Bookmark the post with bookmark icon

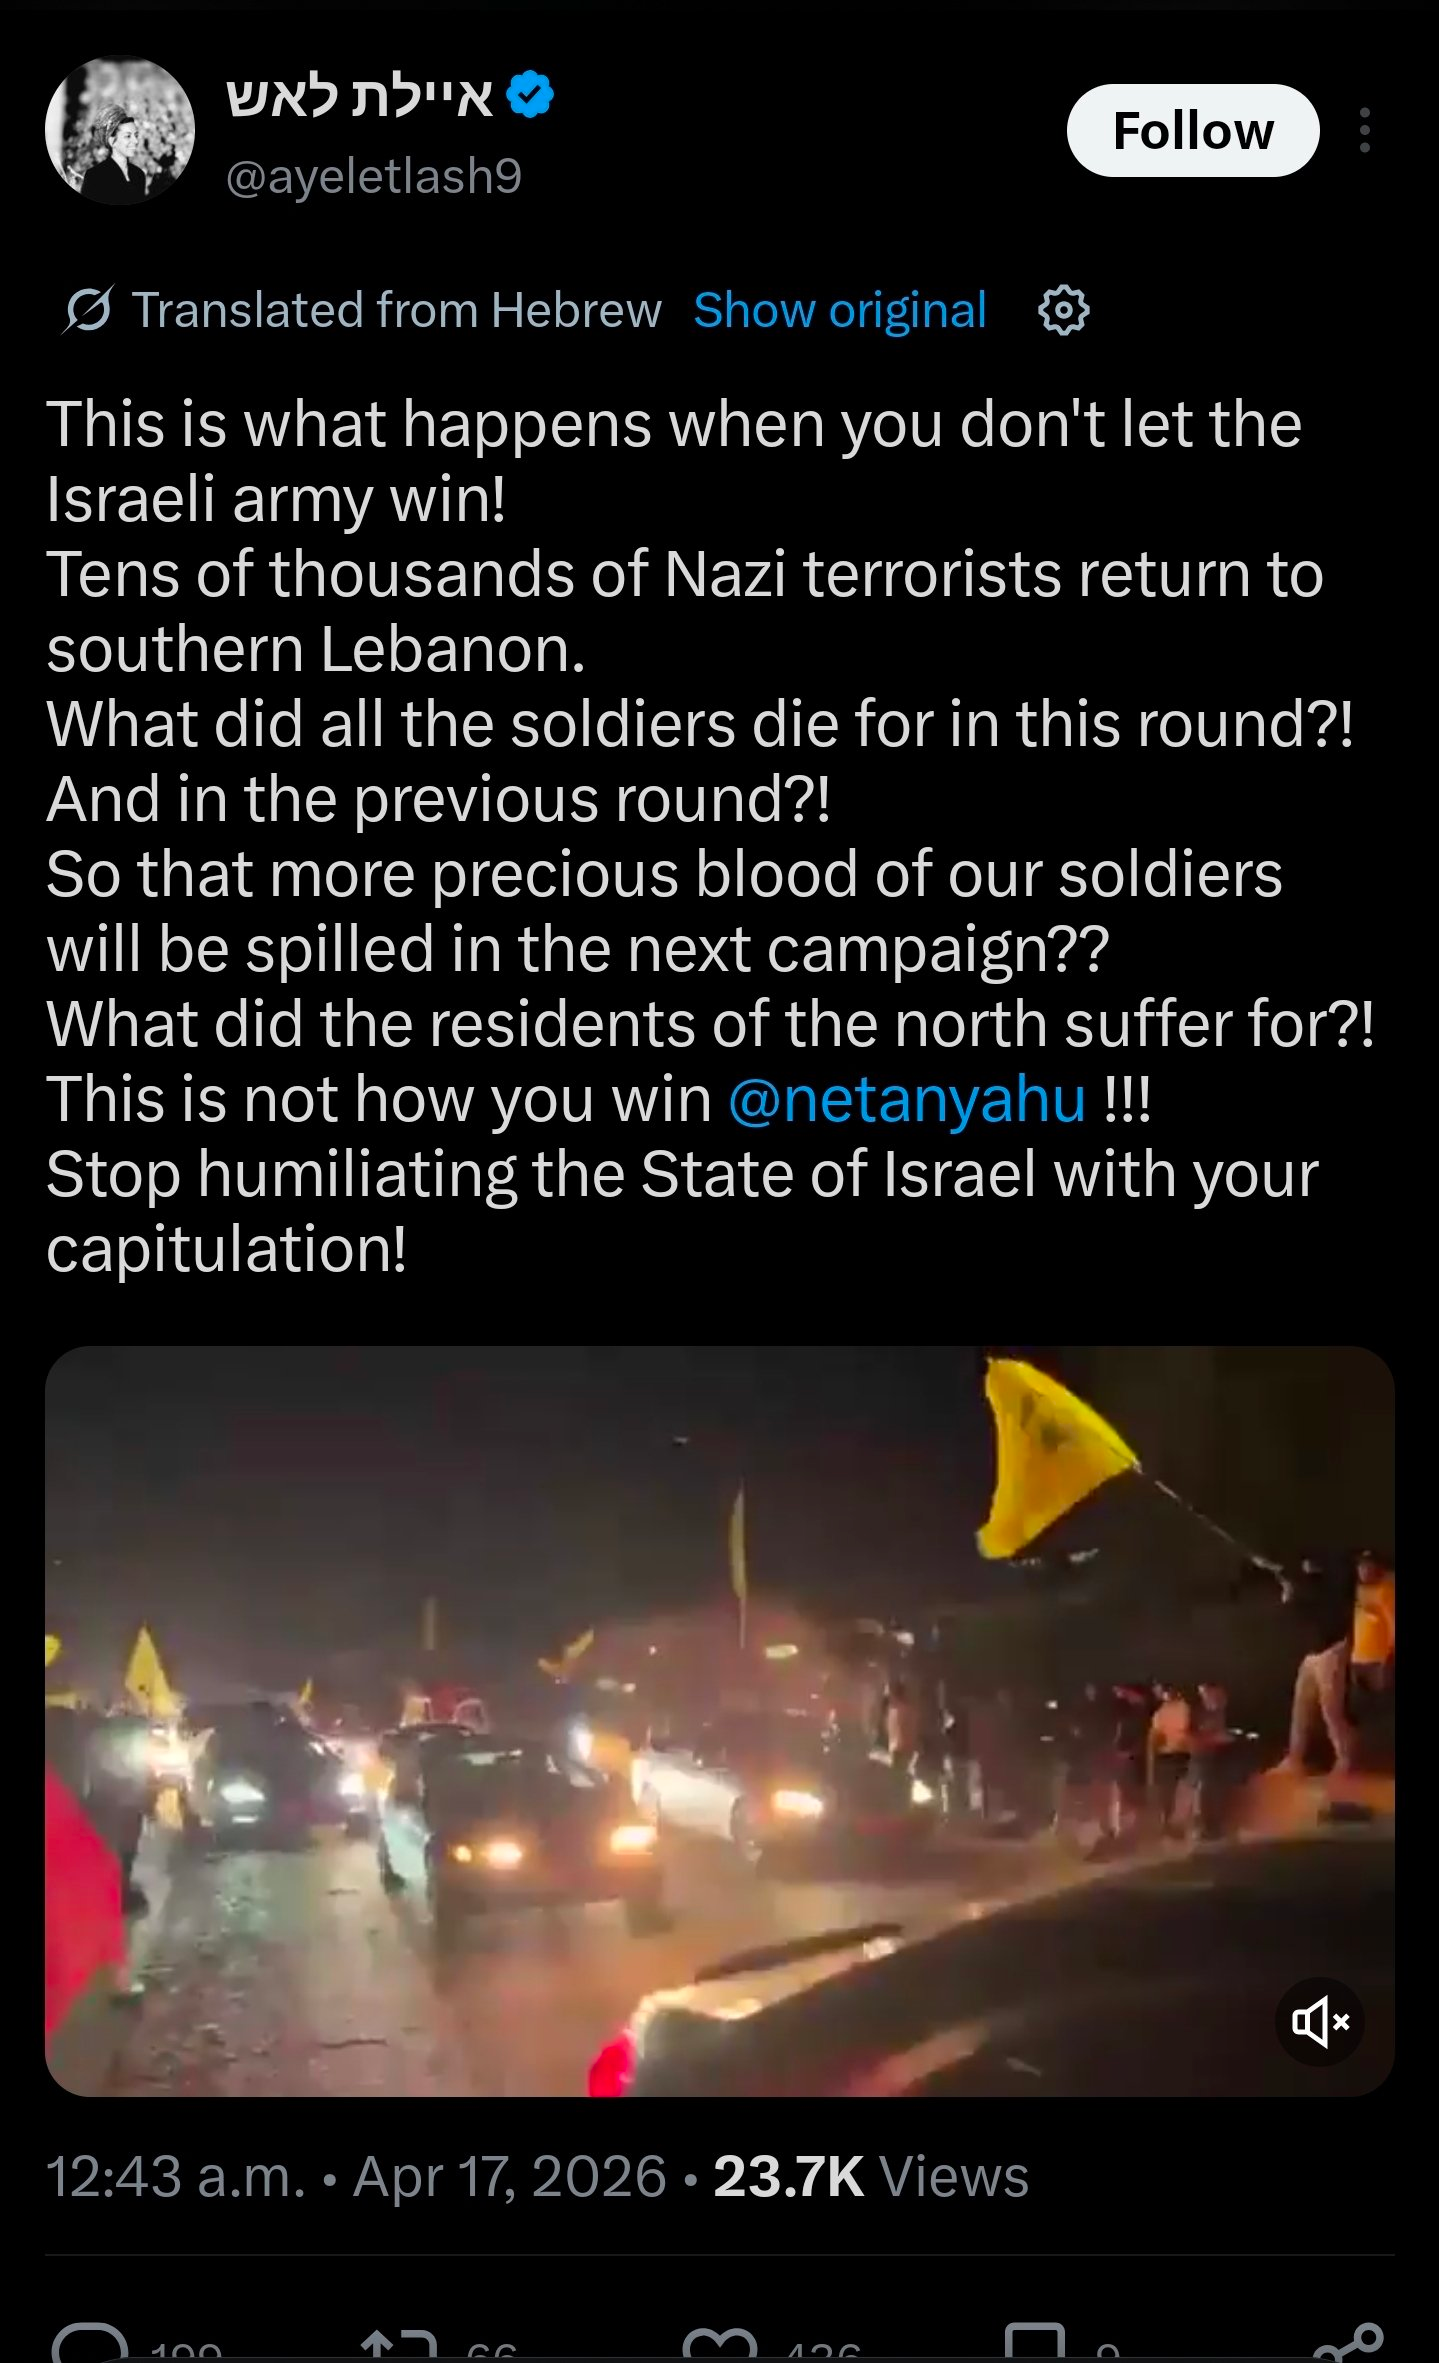tap(1034, 2345)
